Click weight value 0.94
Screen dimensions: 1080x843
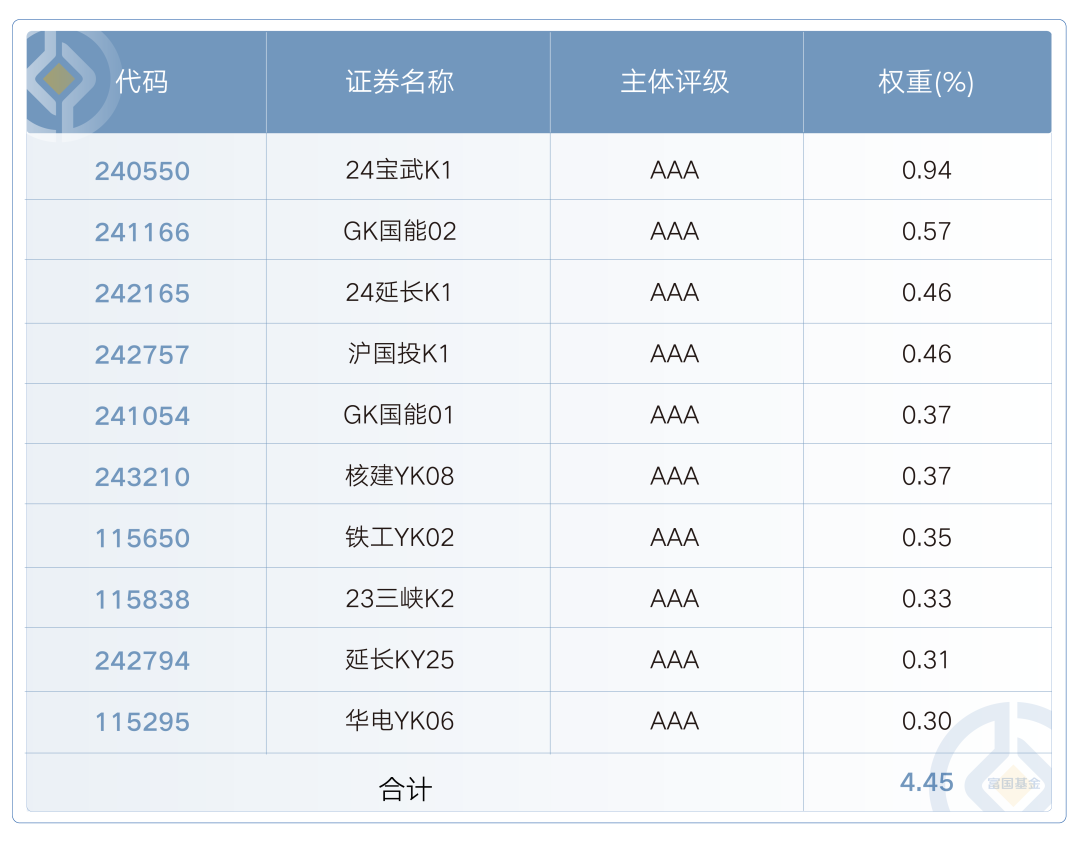click(x=926, y=170)
